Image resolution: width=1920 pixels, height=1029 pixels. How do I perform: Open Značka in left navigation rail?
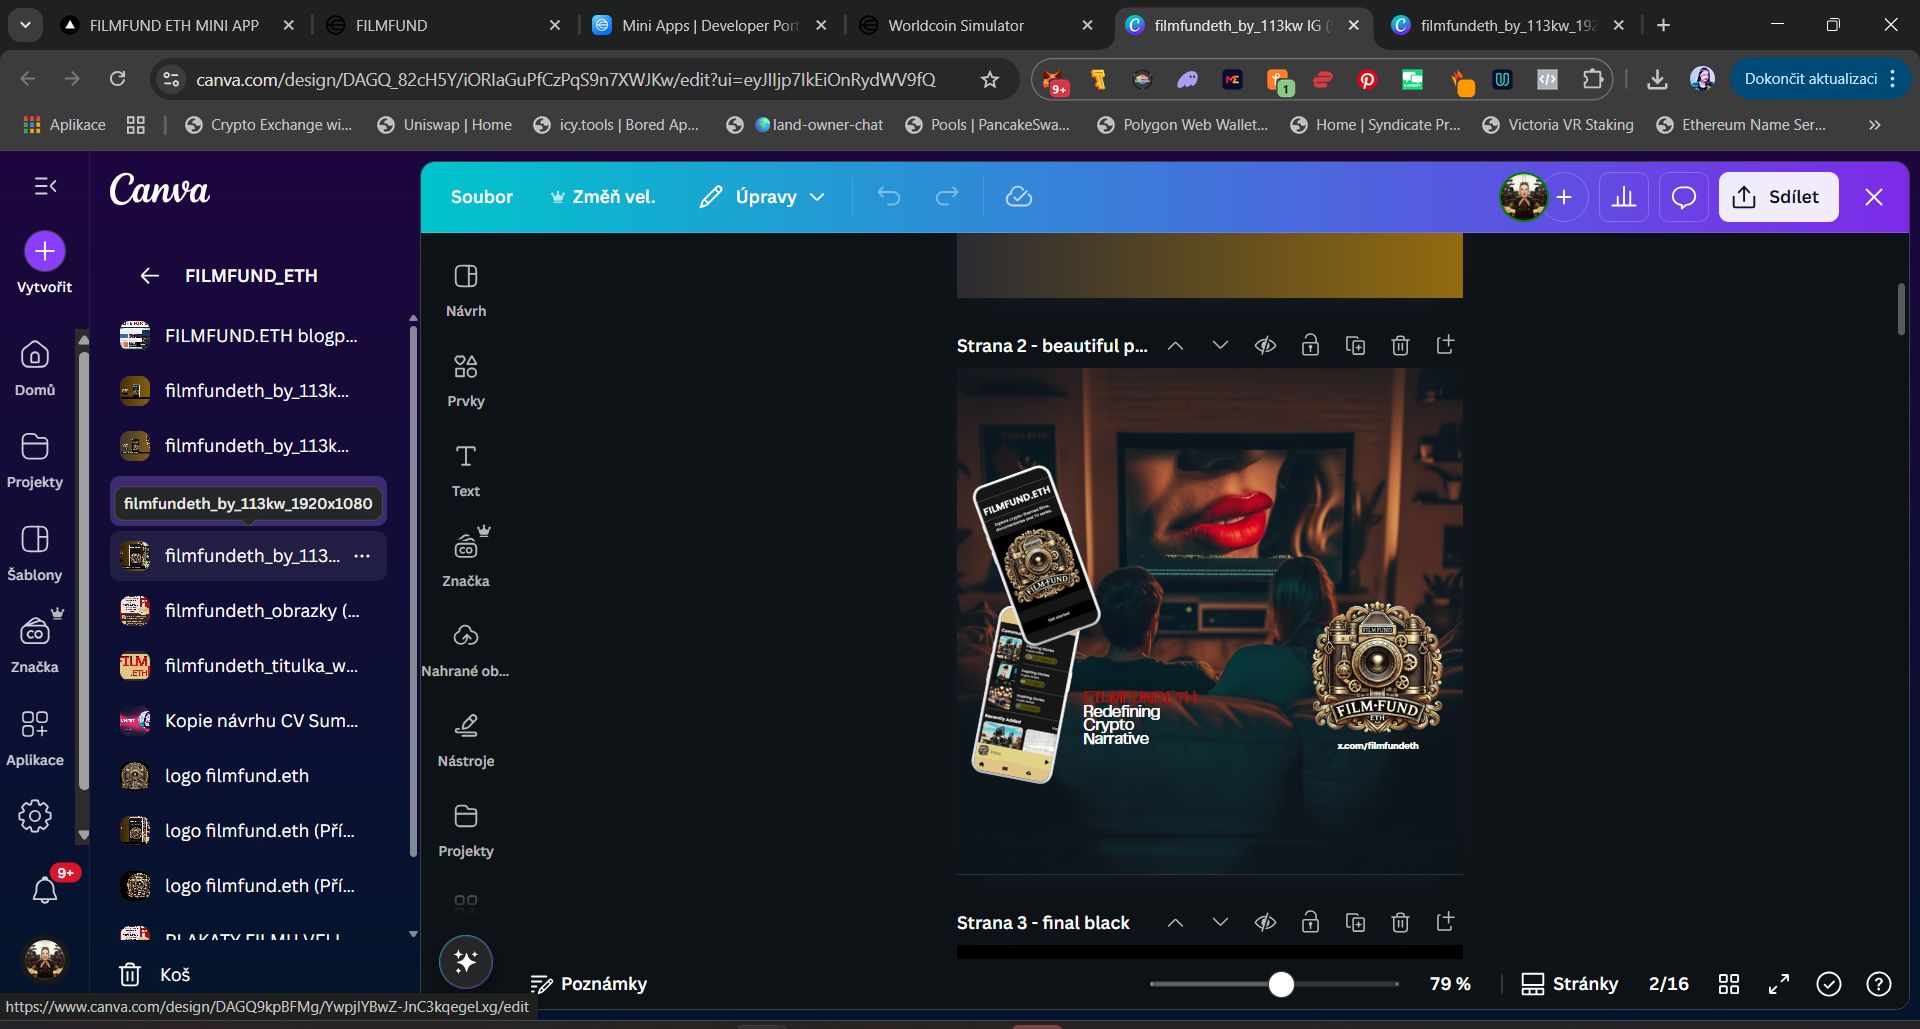coord(35,645)
